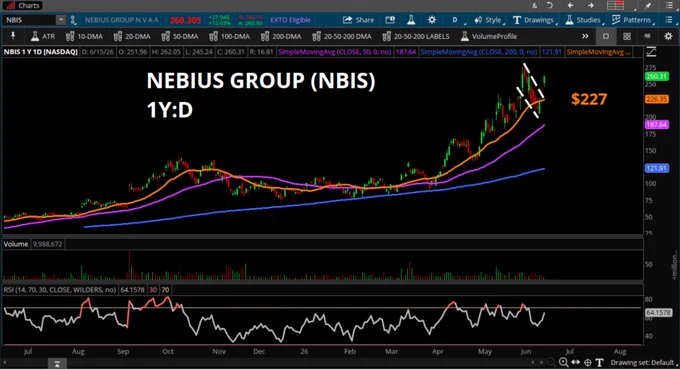Click the Share button
The height and width of the screenshot is (369, 680).
click(358, 20)
